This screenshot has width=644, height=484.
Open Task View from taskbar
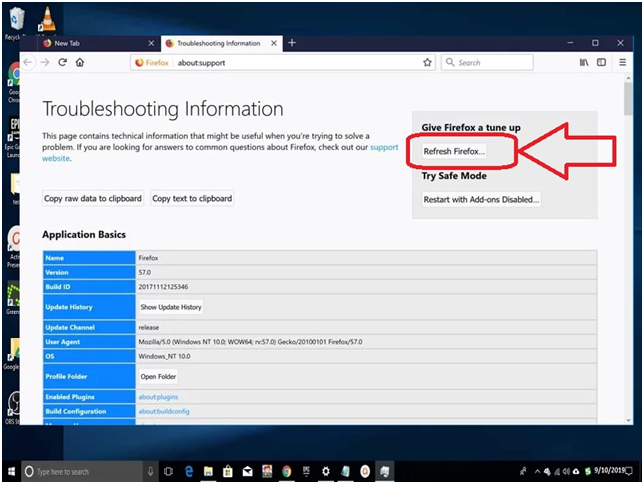tap(168, 472)
